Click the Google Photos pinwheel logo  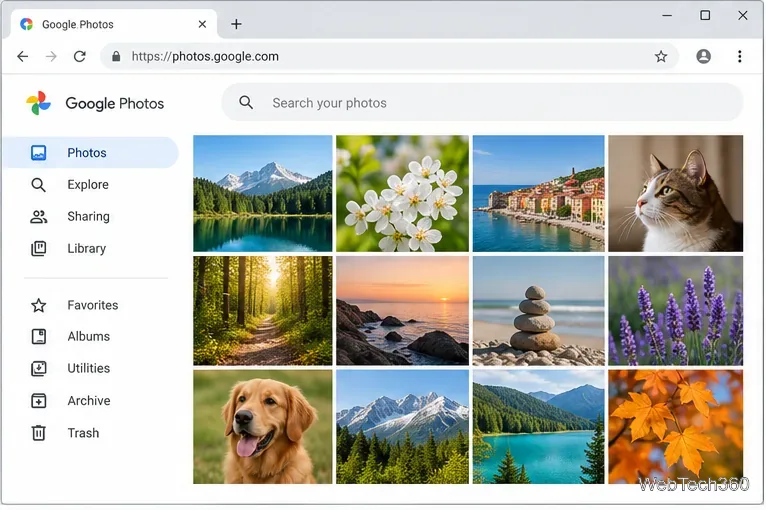(x=38, y=103)
